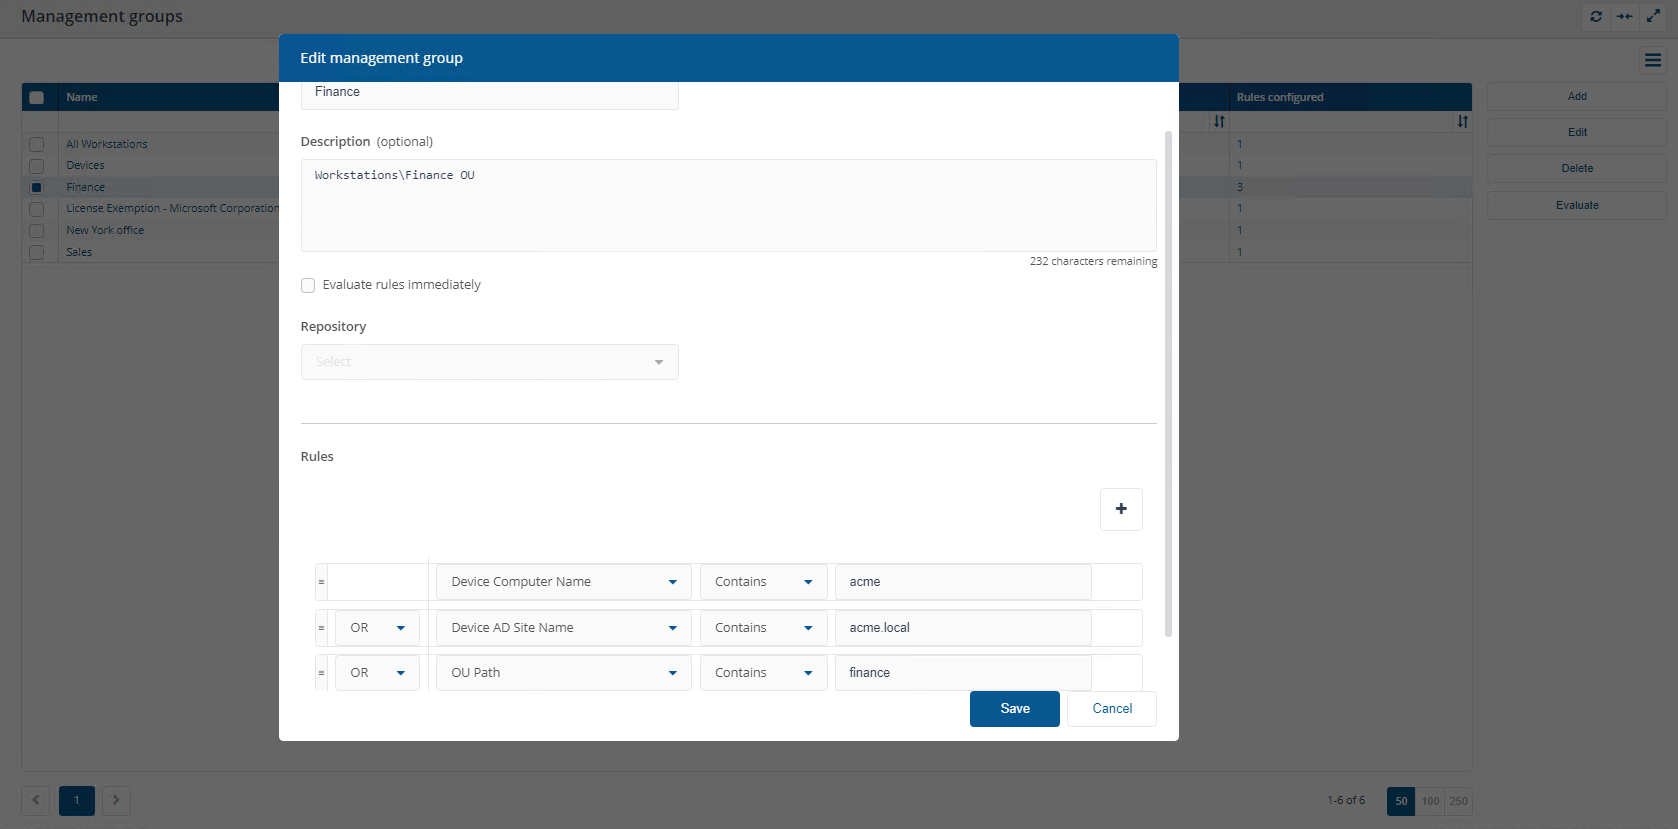The height and width of the screenshot is (829, 1678).
Task: Toggle the select-all checkbox in table header
Action: click(x=37, y=98)
